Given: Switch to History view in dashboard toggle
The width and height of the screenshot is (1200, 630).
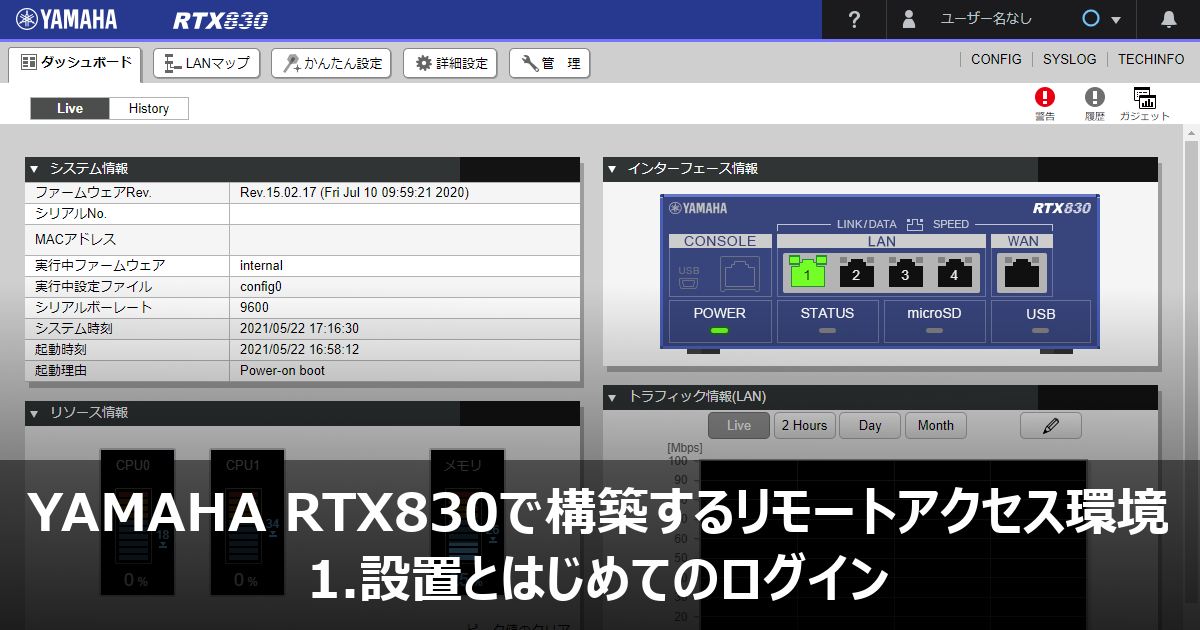Looking at the screenshot, I should [148, 107].
